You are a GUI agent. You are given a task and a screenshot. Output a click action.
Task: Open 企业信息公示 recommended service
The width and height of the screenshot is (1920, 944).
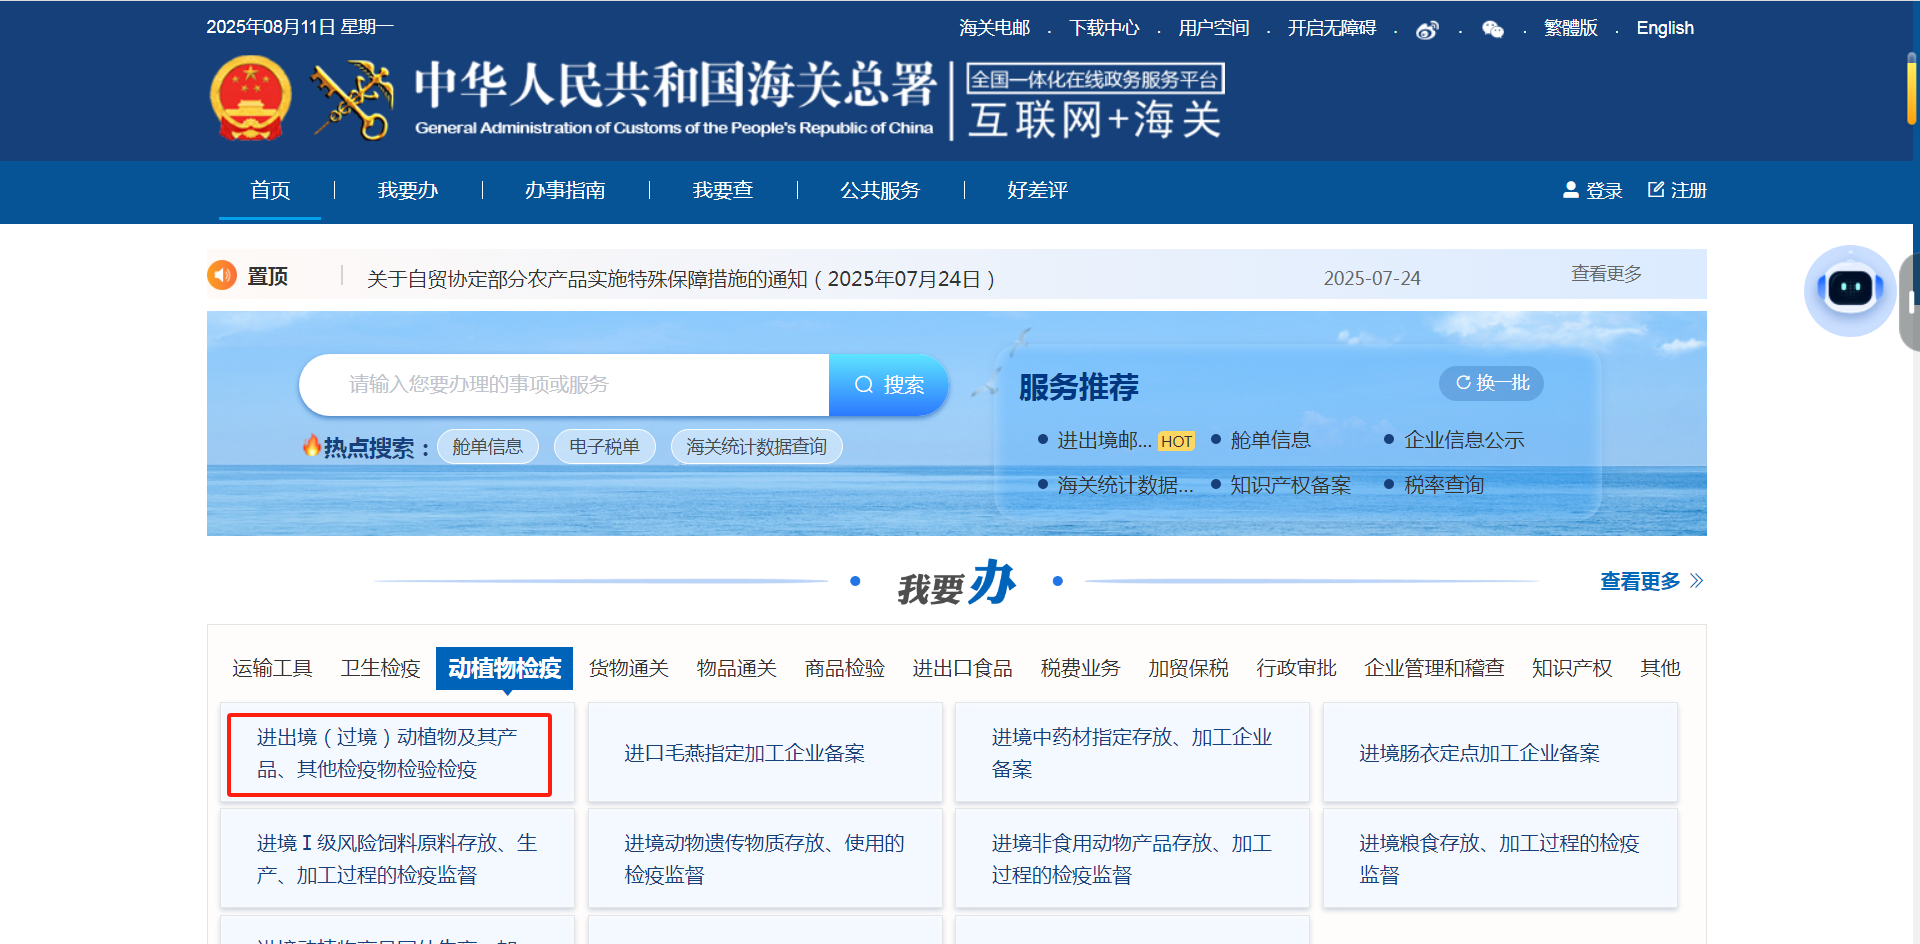(1464, 440)
